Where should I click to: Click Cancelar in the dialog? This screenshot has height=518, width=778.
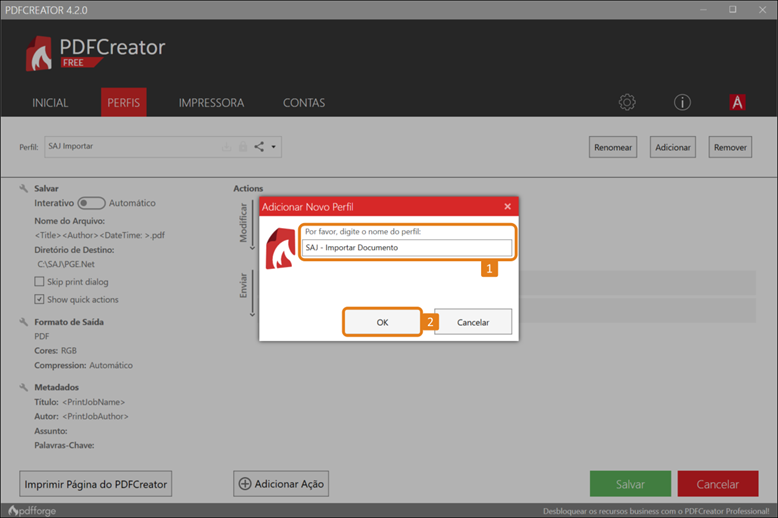click(x=473, y=322)
